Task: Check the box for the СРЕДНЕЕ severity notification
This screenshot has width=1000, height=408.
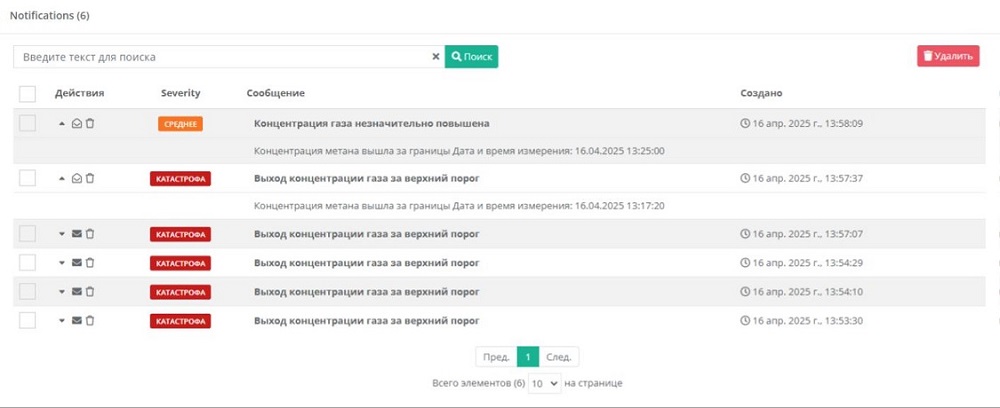Action: click(x=27, y=123)
